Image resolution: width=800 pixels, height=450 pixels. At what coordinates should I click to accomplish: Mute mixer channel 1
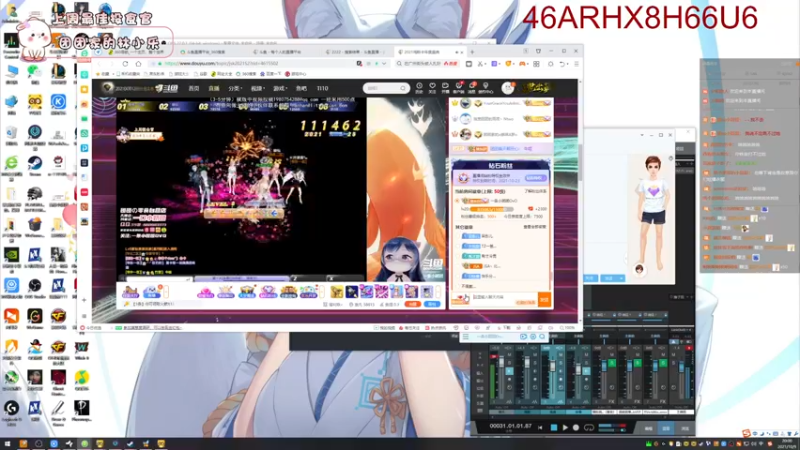(x=510, y=355)
